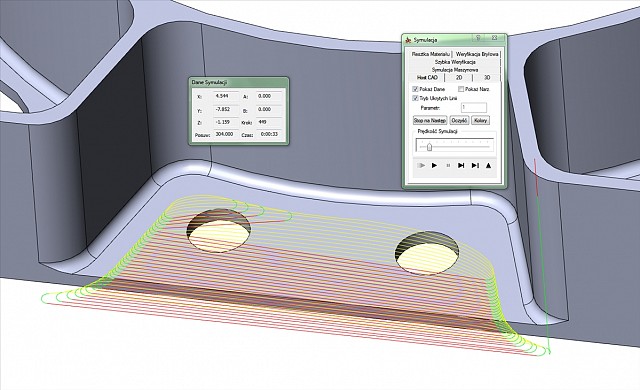Adjust the Prędkość Symulacji slider handle
Screen dimensions: 640x390
coord(429,147)
